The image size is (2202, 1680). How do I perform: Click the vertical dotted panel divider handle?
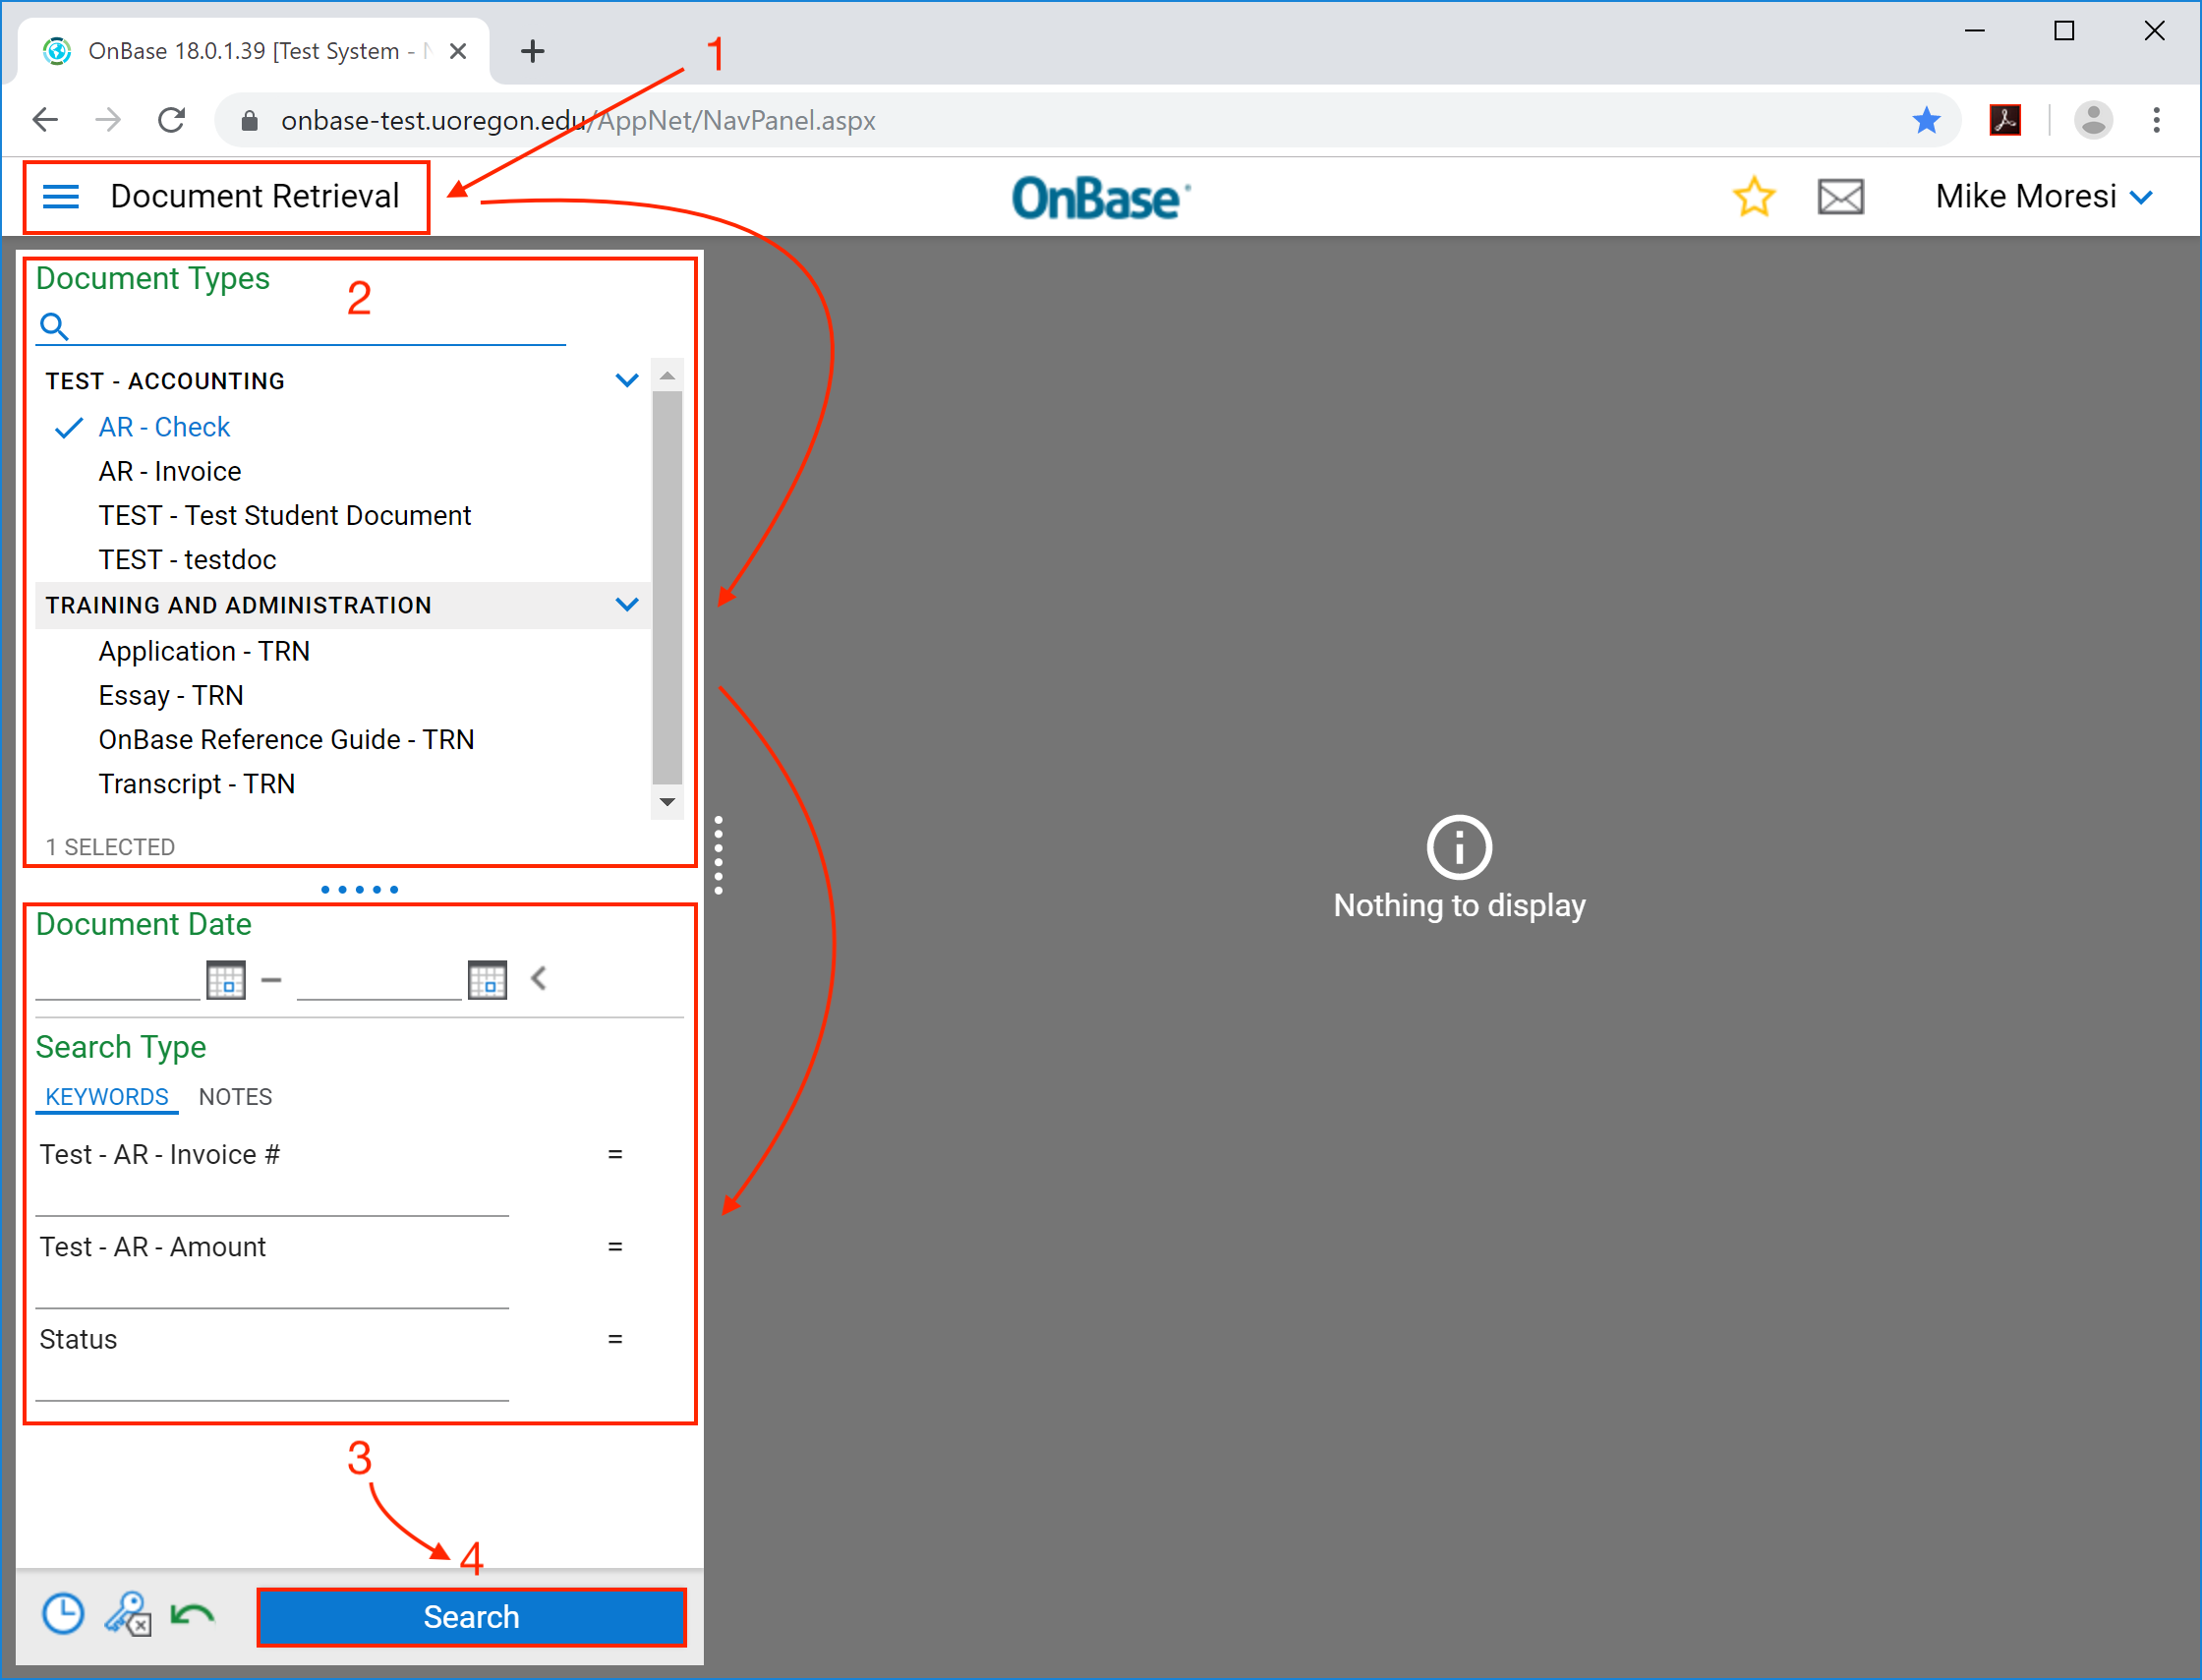click(x=718, y=855)
